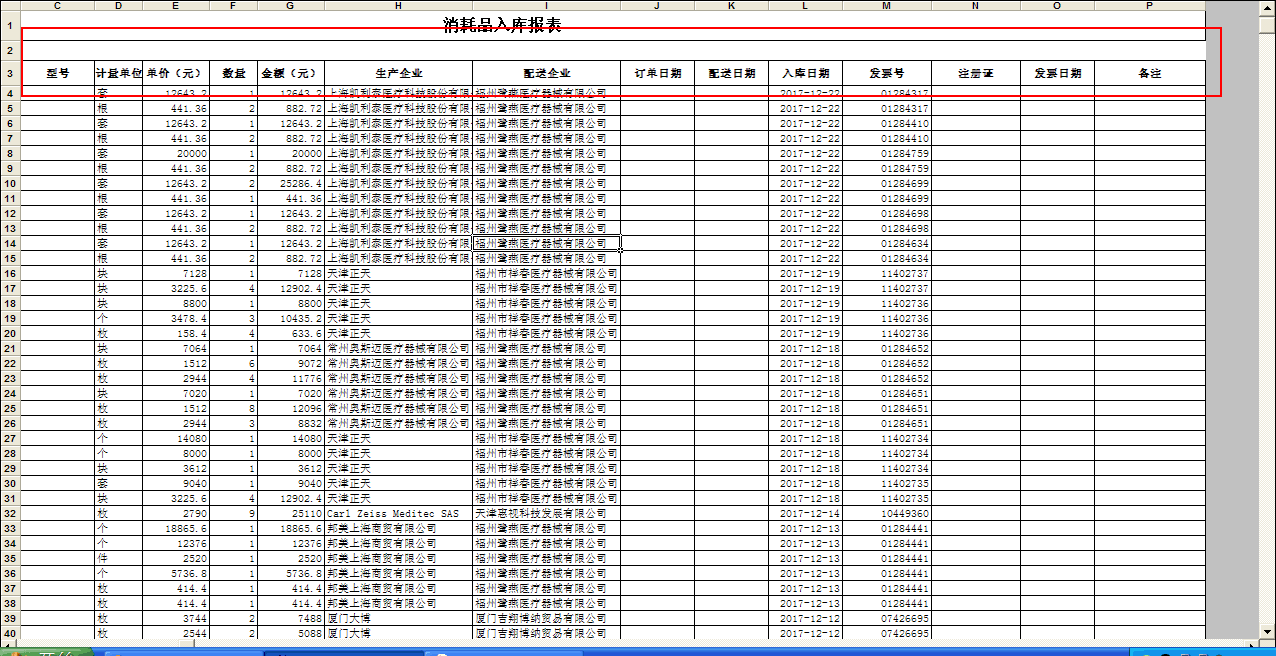1276x656 pixels.
Task: Select column I header
Action: click(546, 6)
